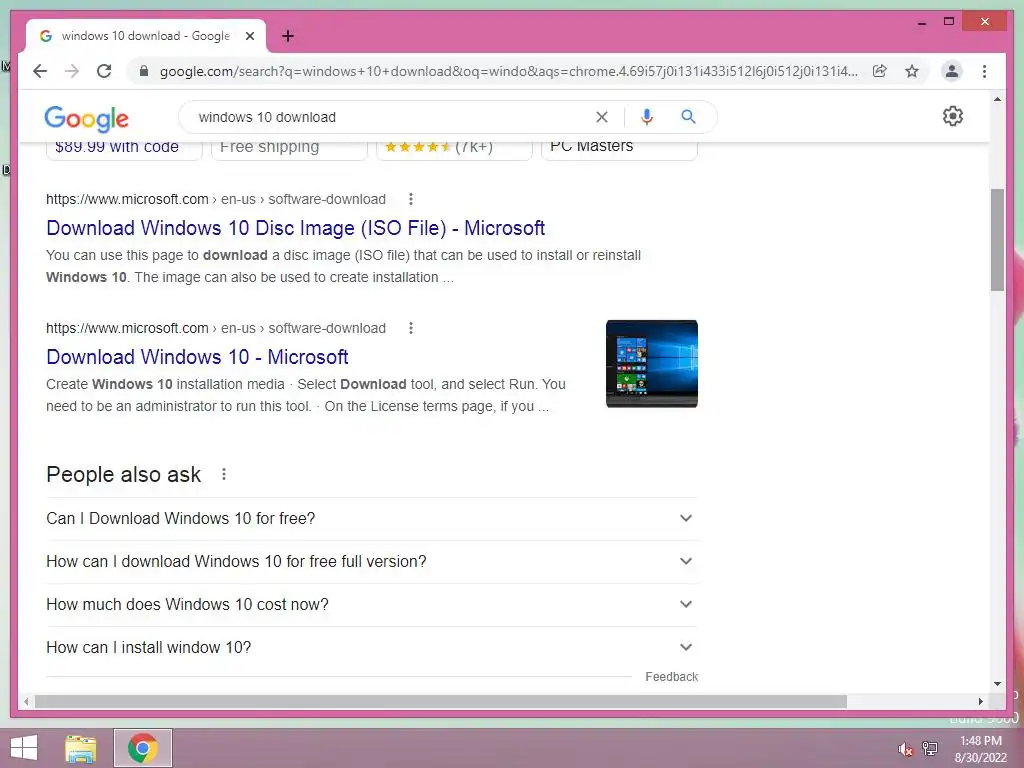The image size is (1024, 768).
Task: Open the Windows Start menu
Action: 24,748
